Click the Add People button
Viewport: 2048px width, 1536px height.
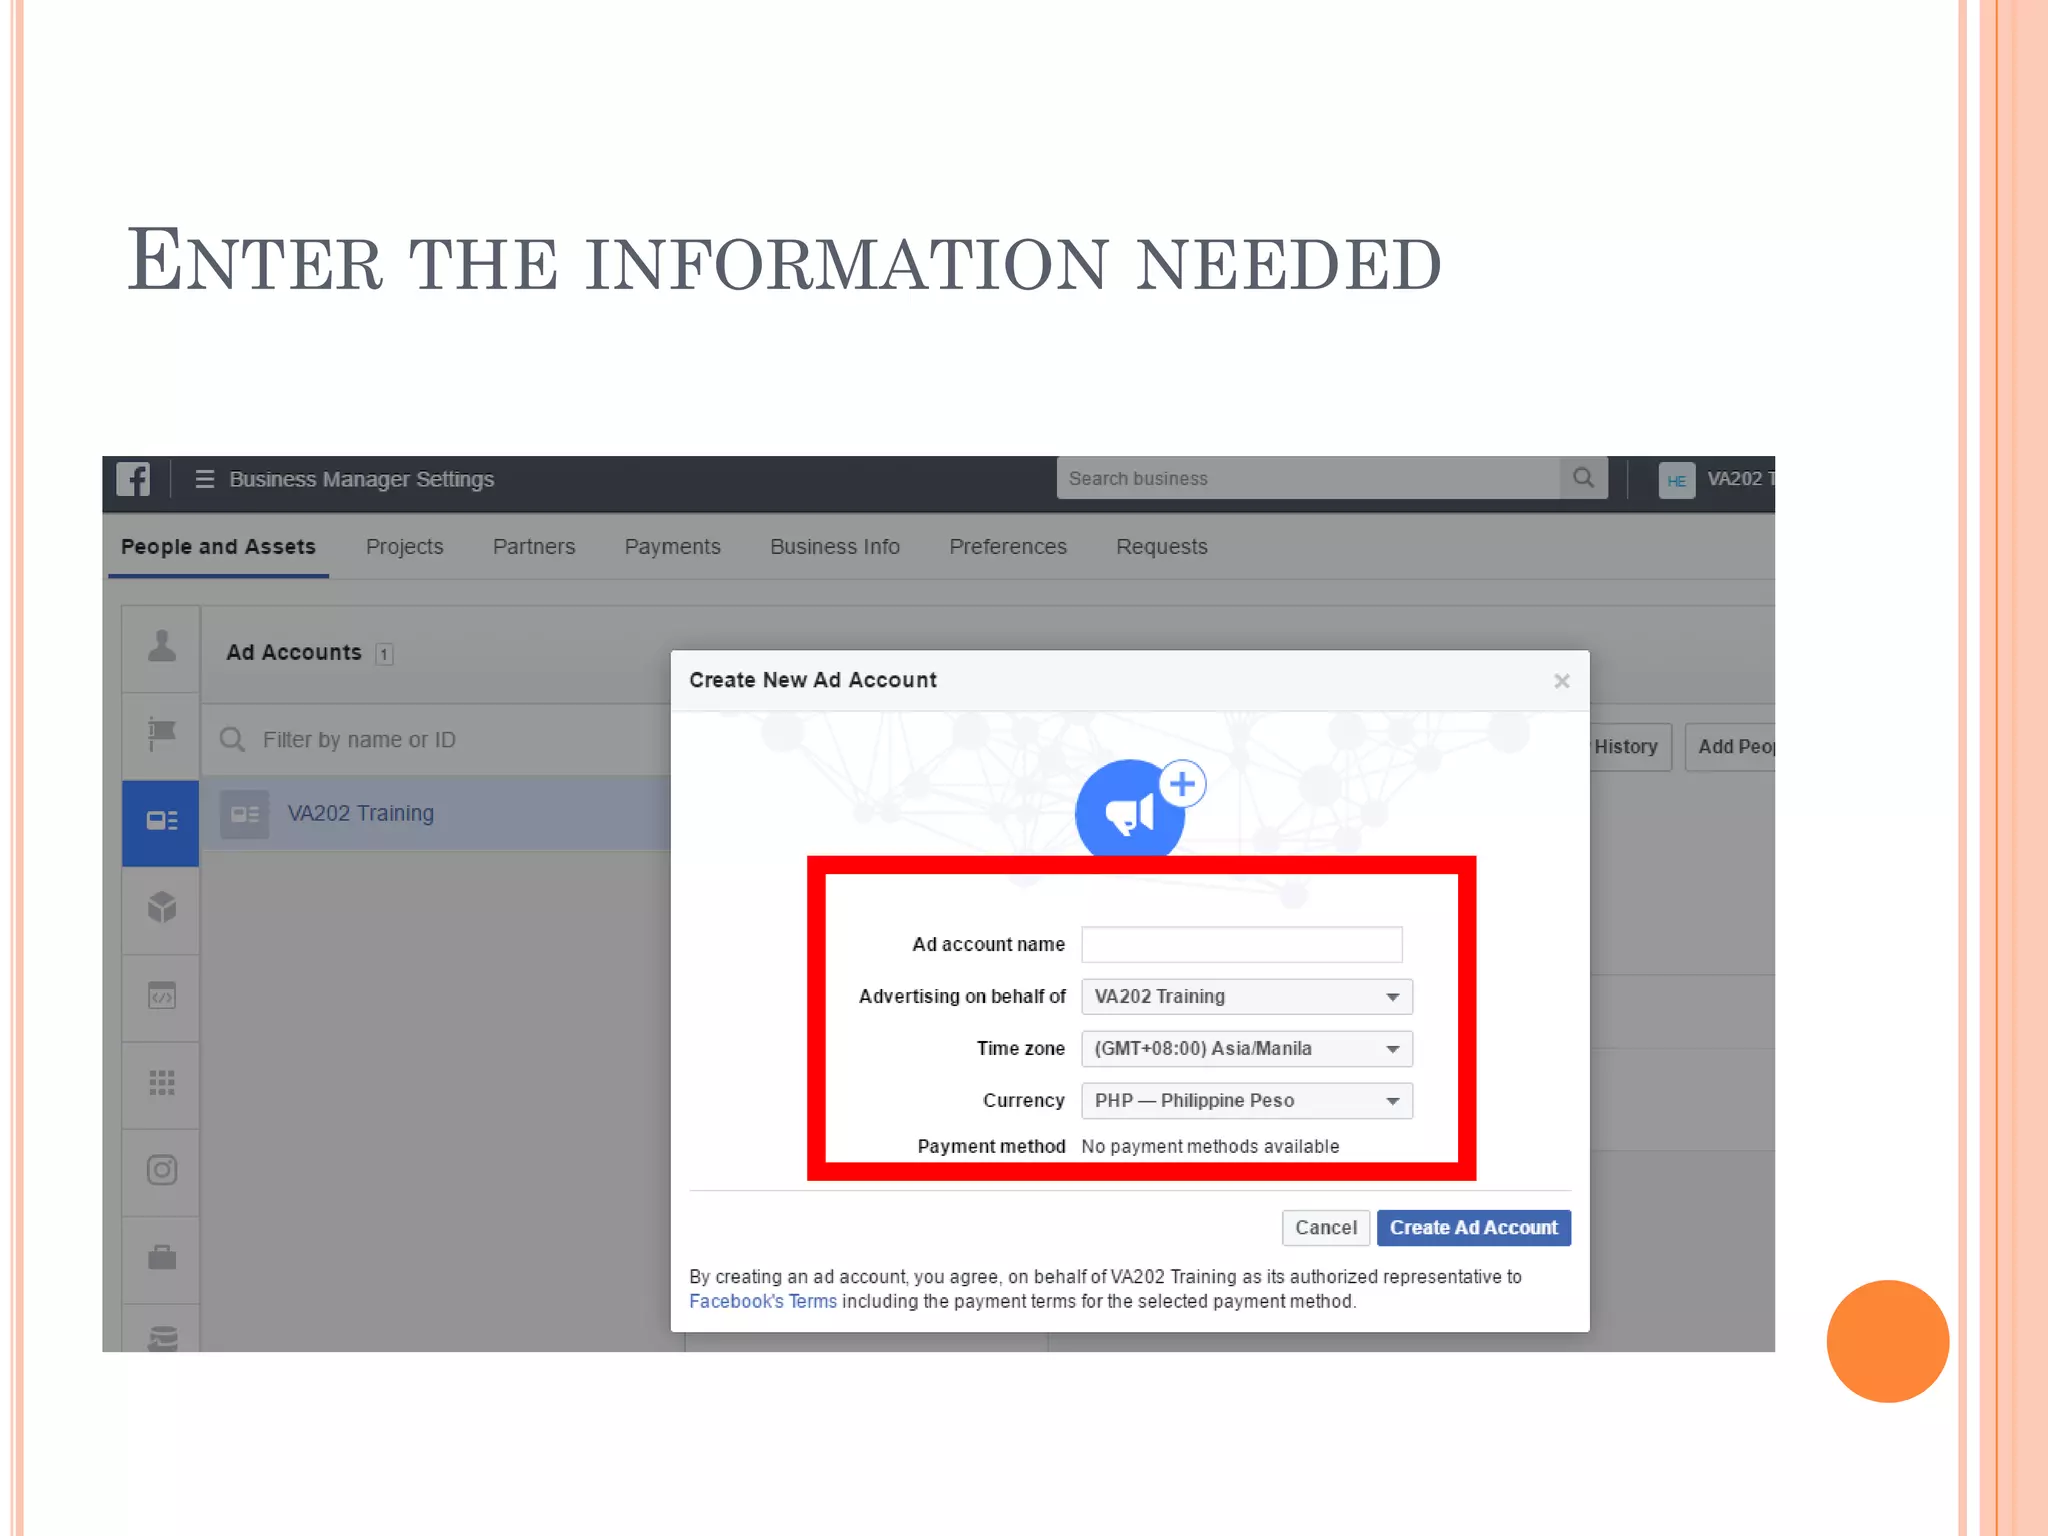(1731, 747)
